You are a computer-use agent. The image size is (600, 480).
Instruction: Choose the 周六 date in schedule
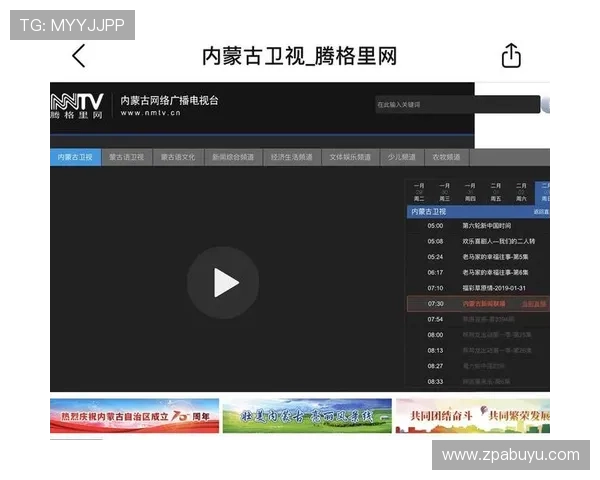point(522,192)
